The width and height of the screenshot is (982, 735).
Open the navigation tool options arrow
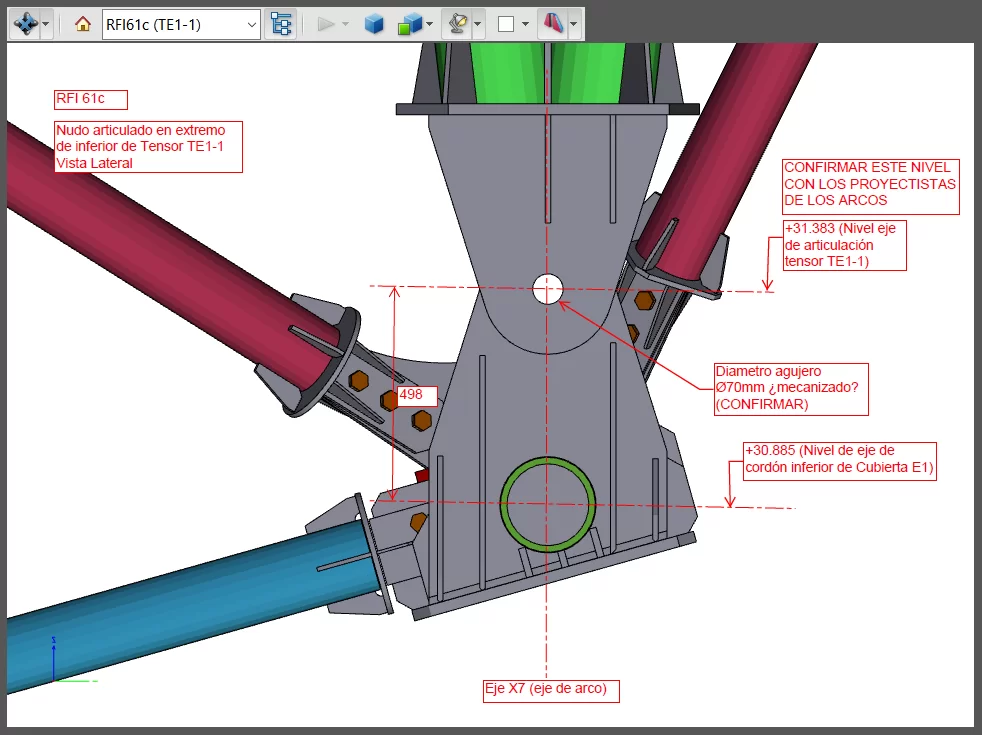point(46,24)
